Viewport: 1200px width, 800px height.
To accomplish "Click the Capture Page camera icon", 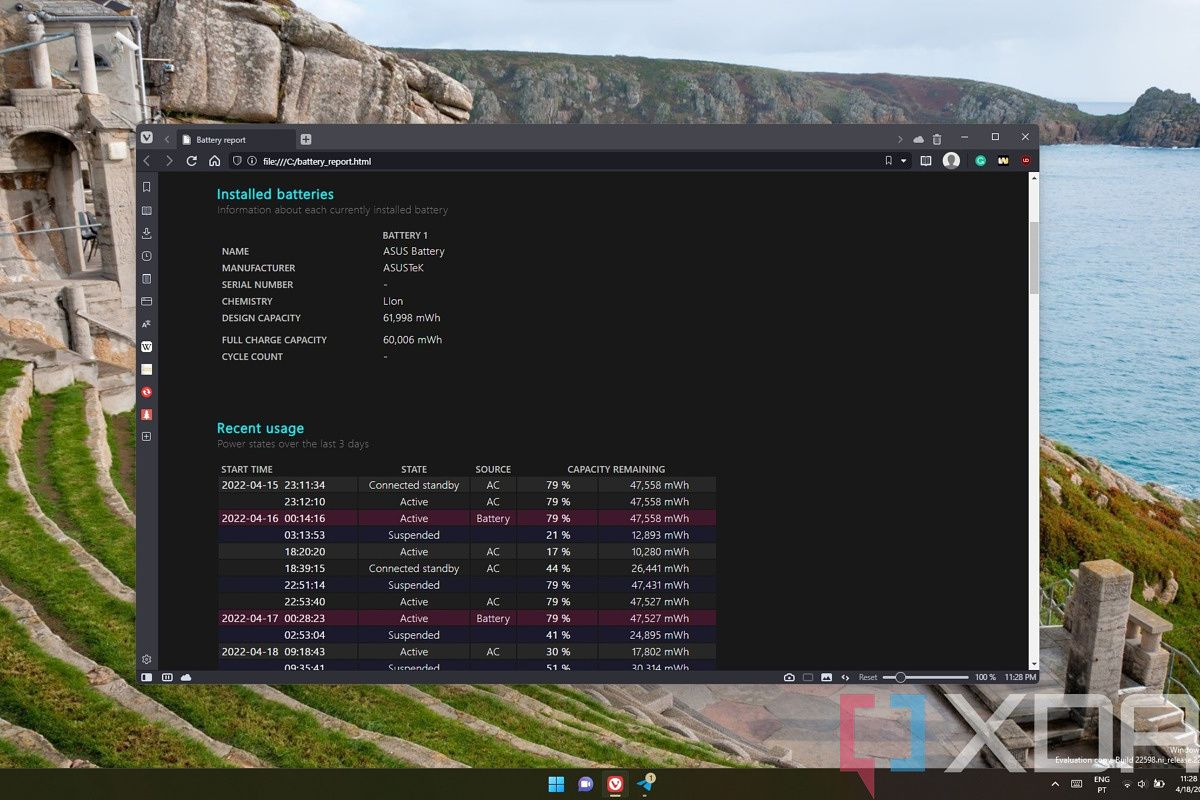I will pyautogui.click(x=789, y=677).
